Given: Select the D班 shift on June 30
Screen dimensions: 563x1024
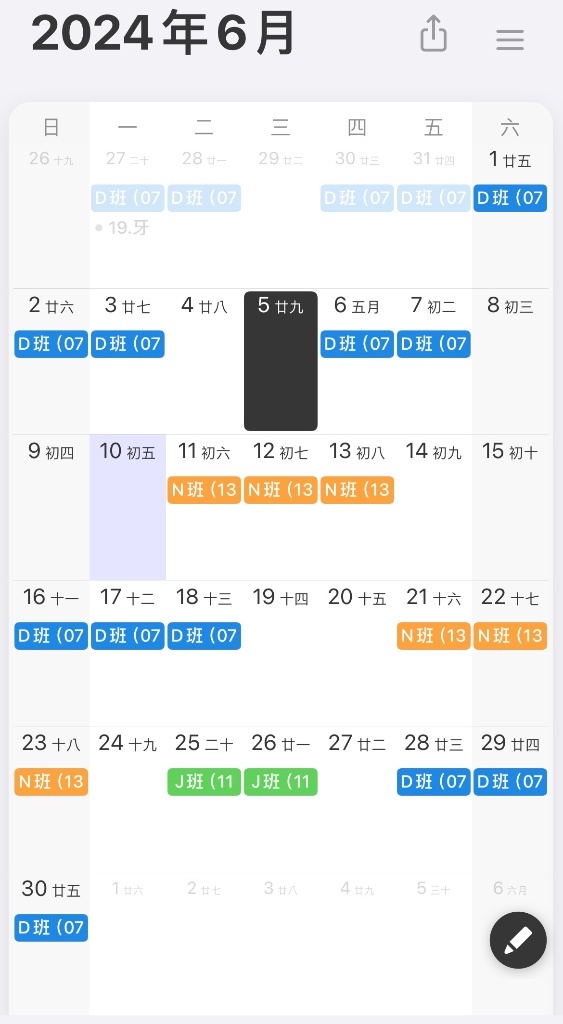Looking at the screenshot, I should pos(52,928).
